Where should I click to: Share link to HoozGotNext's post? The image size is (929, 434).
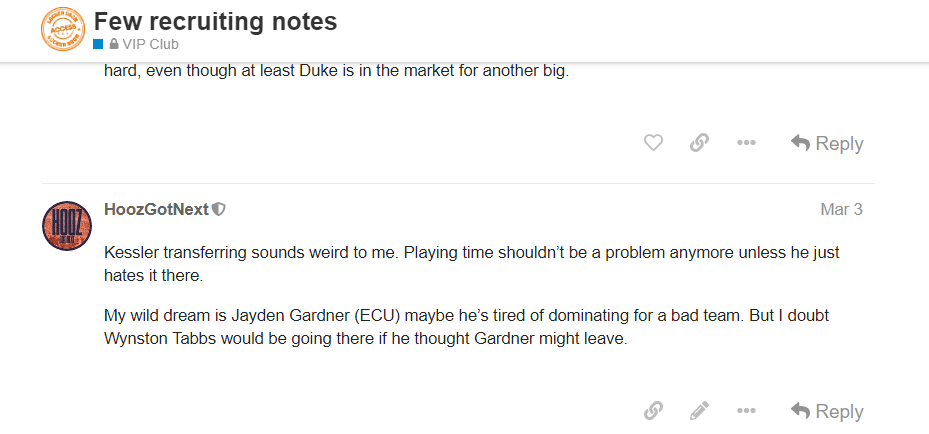(x=653, y=410)
